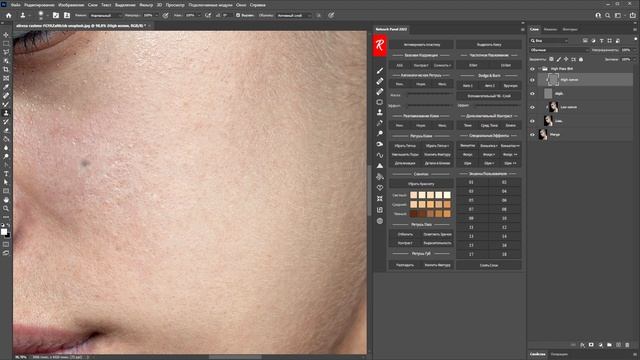Click the wide button under Skintone header

coord(421,184)
